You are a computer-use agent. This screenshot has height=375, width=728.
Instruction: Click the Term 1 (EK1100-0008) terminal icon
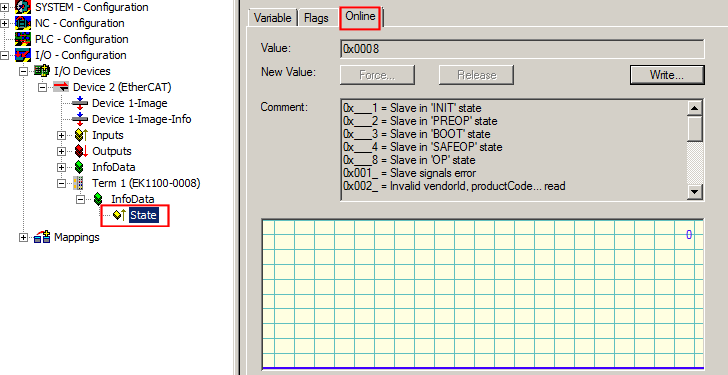point(78,183)
